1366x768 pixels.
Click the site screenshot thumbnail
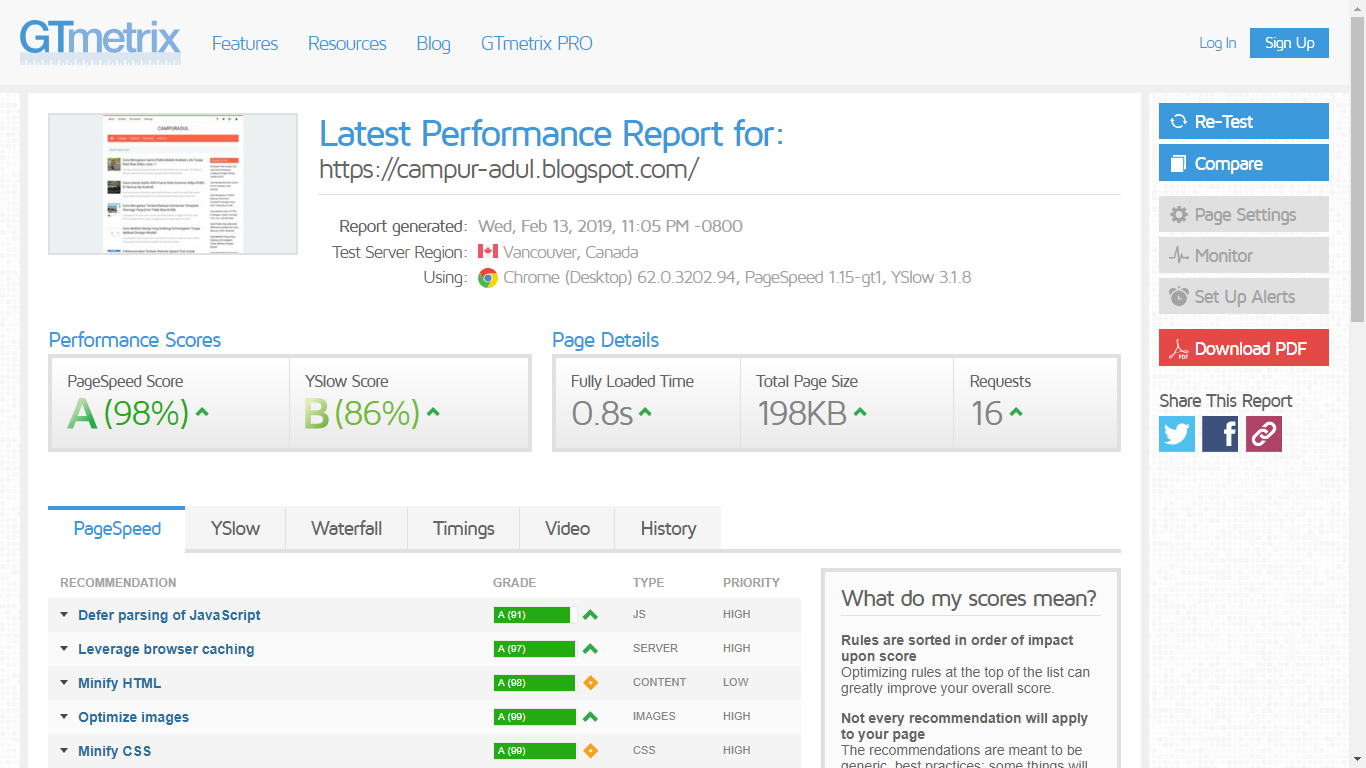coord(173,184)
